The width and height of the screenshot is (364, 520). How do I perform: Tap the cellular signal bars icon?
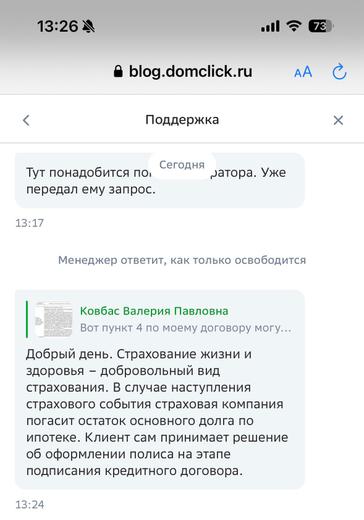click(x=270, y=27)
